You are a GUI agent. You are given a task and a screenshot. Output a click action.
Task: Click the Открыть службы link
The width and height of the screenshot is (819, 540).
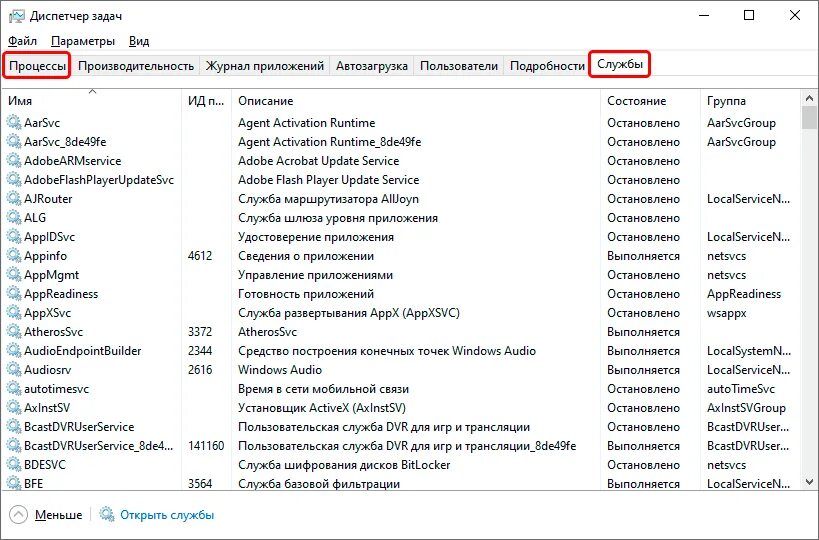pos(167,515)
